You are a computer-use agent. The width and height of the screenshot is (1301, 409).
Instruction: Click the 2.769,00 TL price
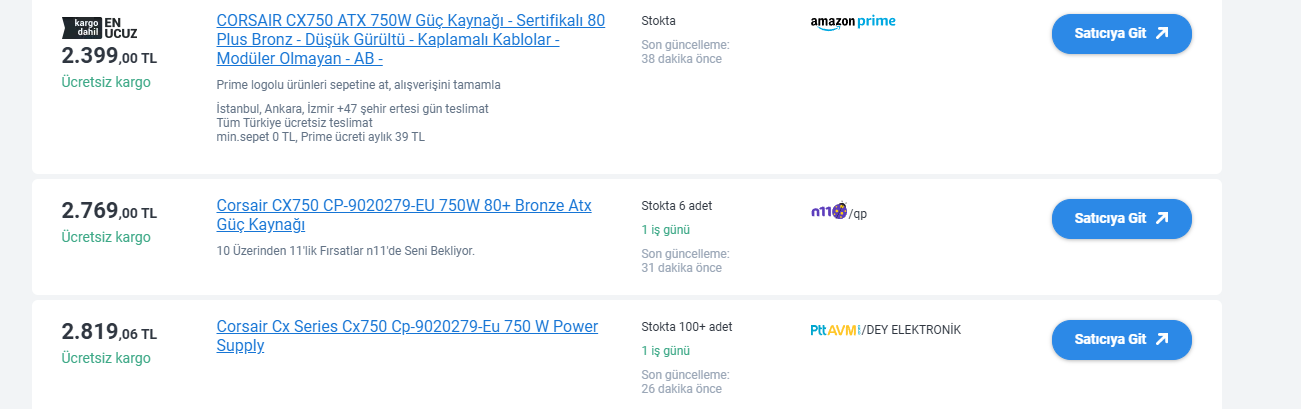(x=109, y=211)
